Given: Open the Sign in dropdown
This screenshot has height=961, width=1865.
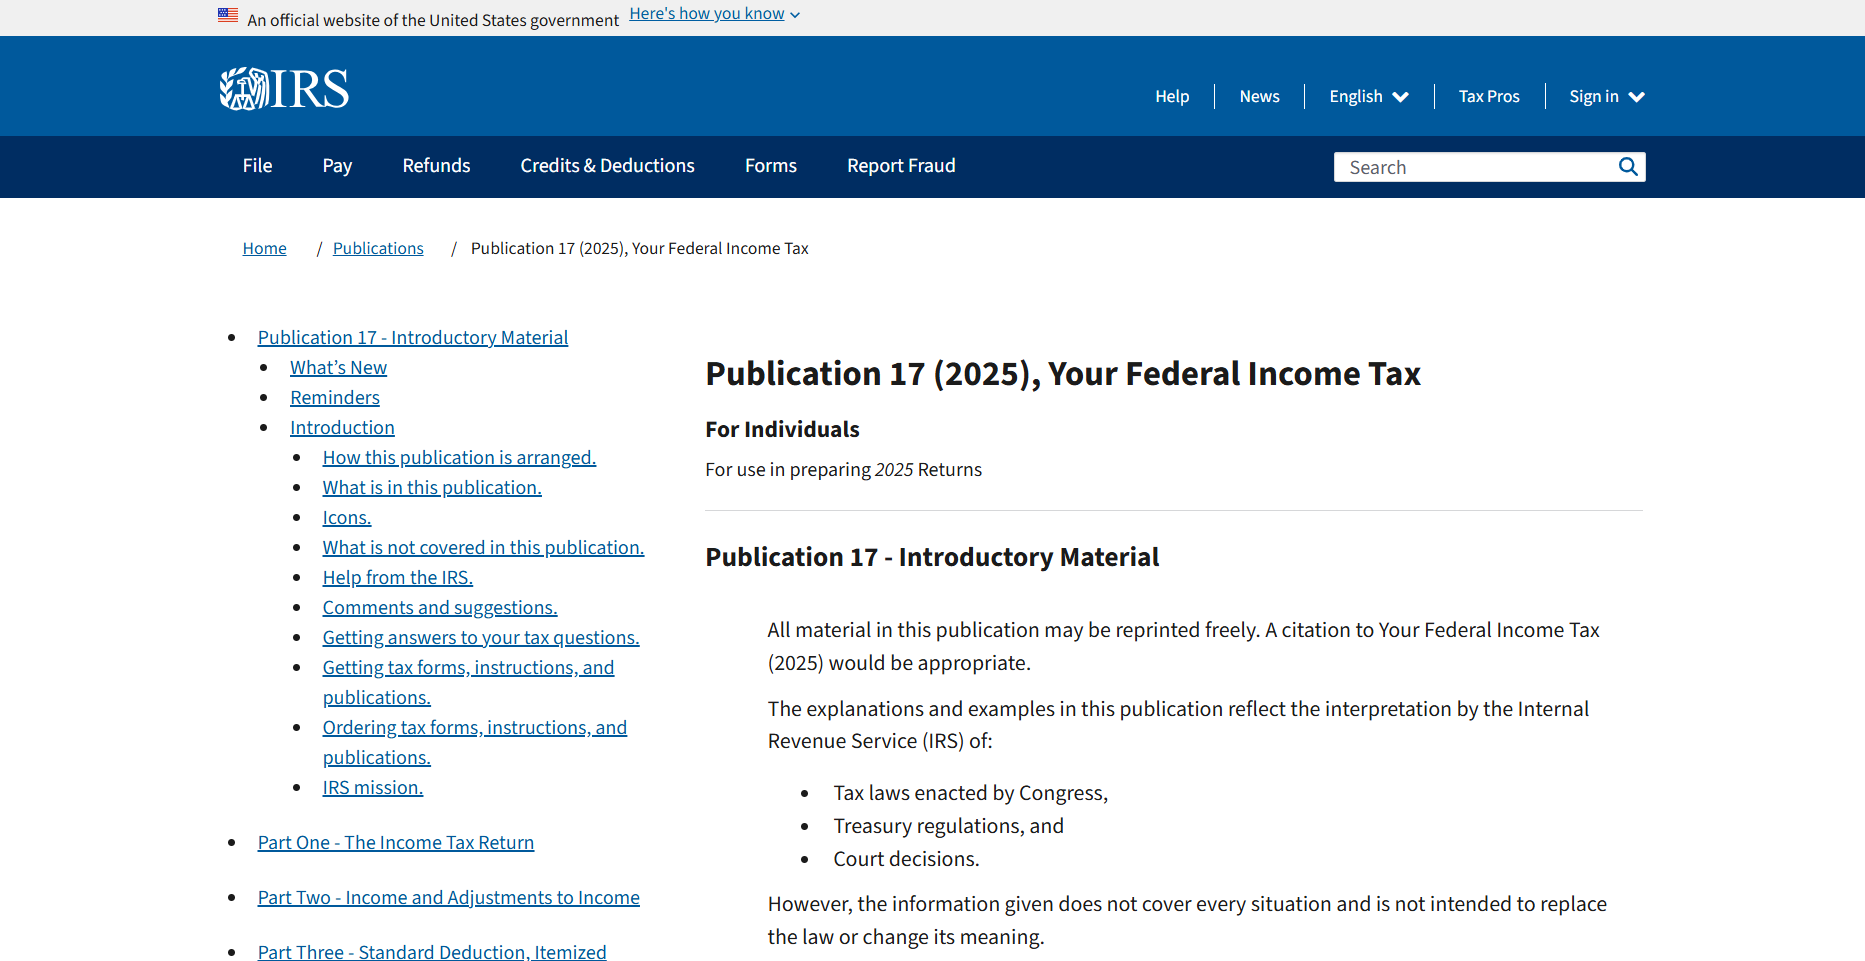Looking at the screenshot, I should (x=1605, y=96).
